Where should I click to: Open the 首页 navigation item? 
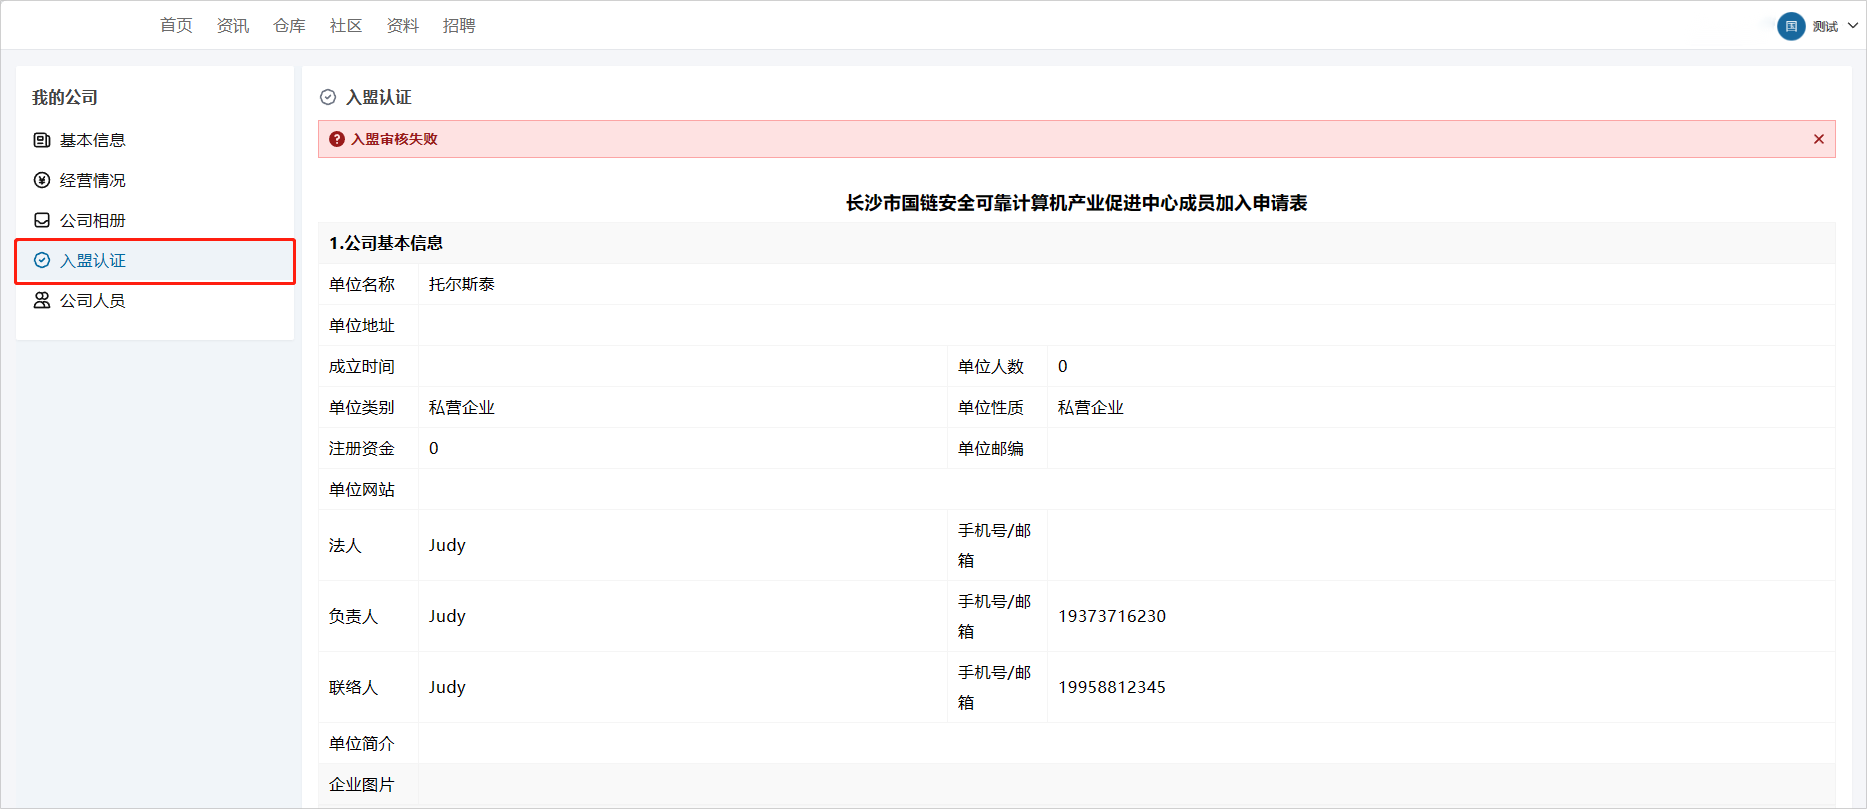point(176,26)
